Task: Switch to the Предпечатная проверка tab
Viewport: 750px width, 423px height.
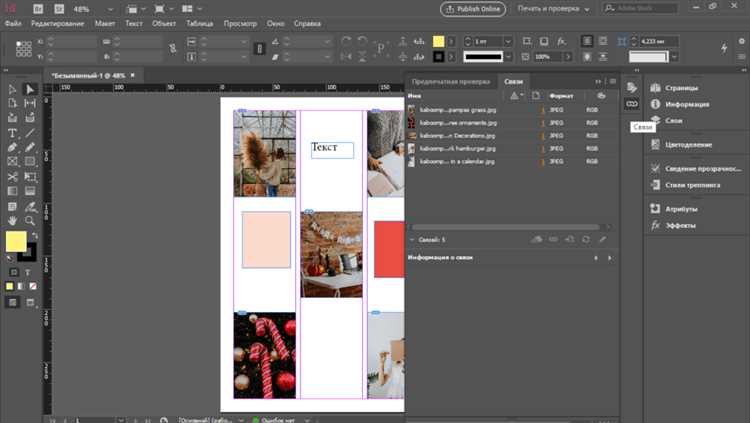Action: coord(451,80)
